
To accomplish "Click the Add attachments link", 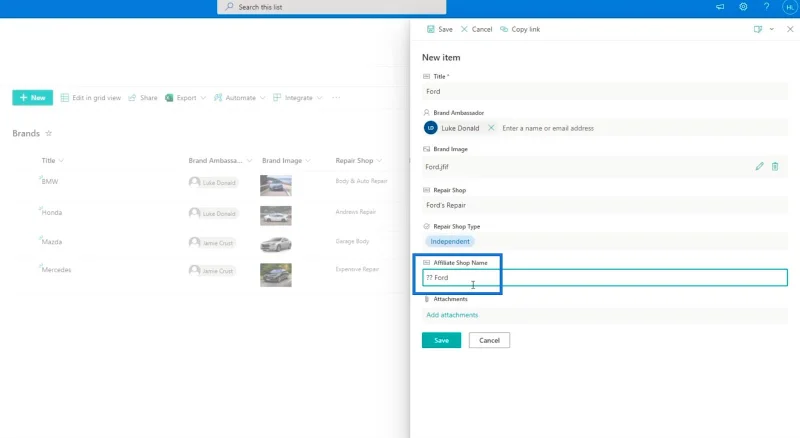I will point(452,315).
